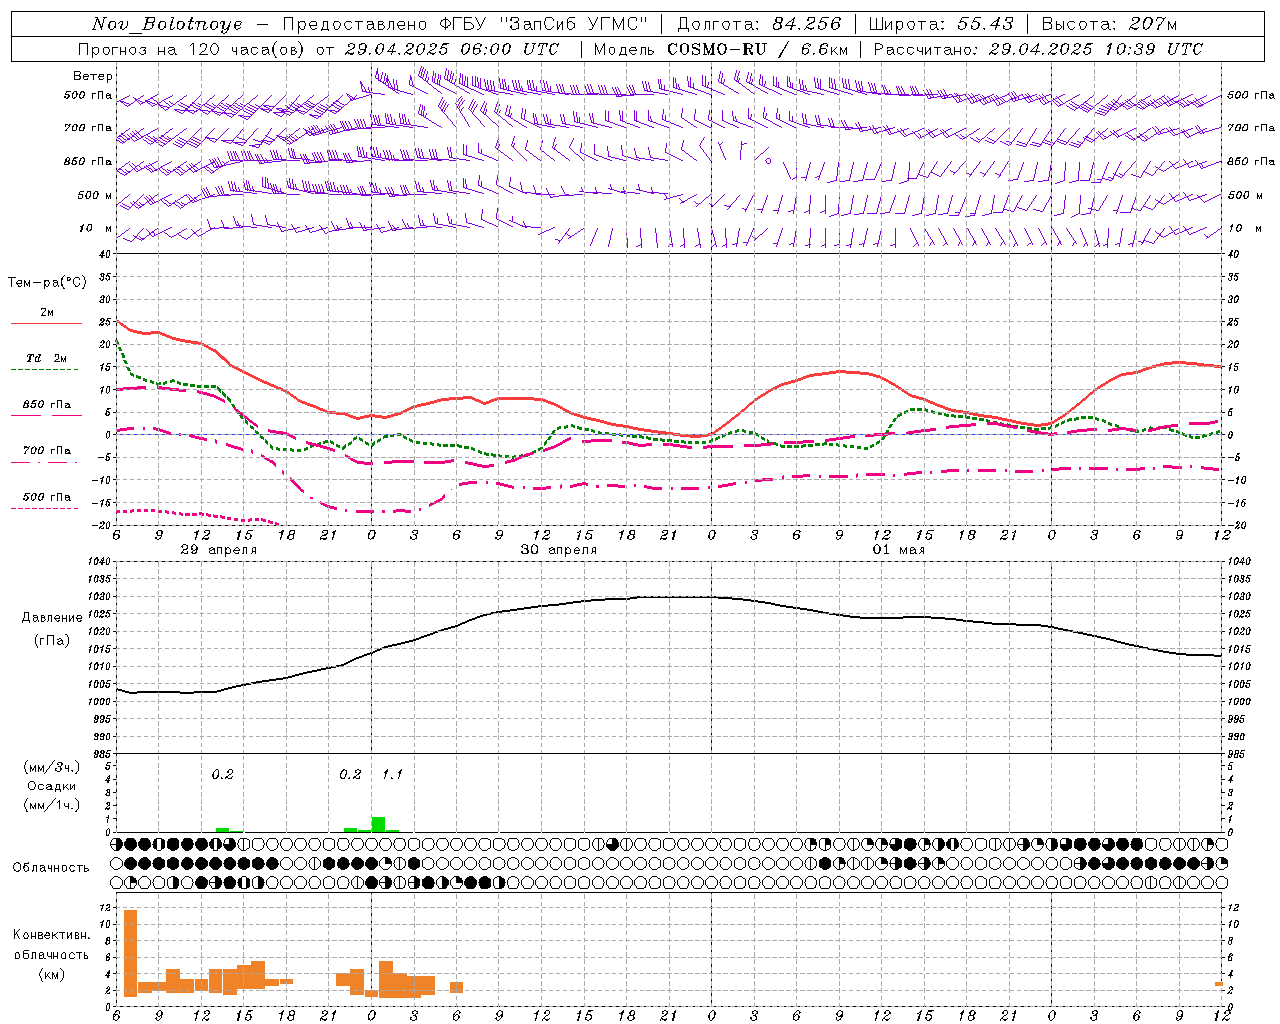Click the 'Конвективн.' convective cloud label
Screen dimensions: 1280x1024
51,935
